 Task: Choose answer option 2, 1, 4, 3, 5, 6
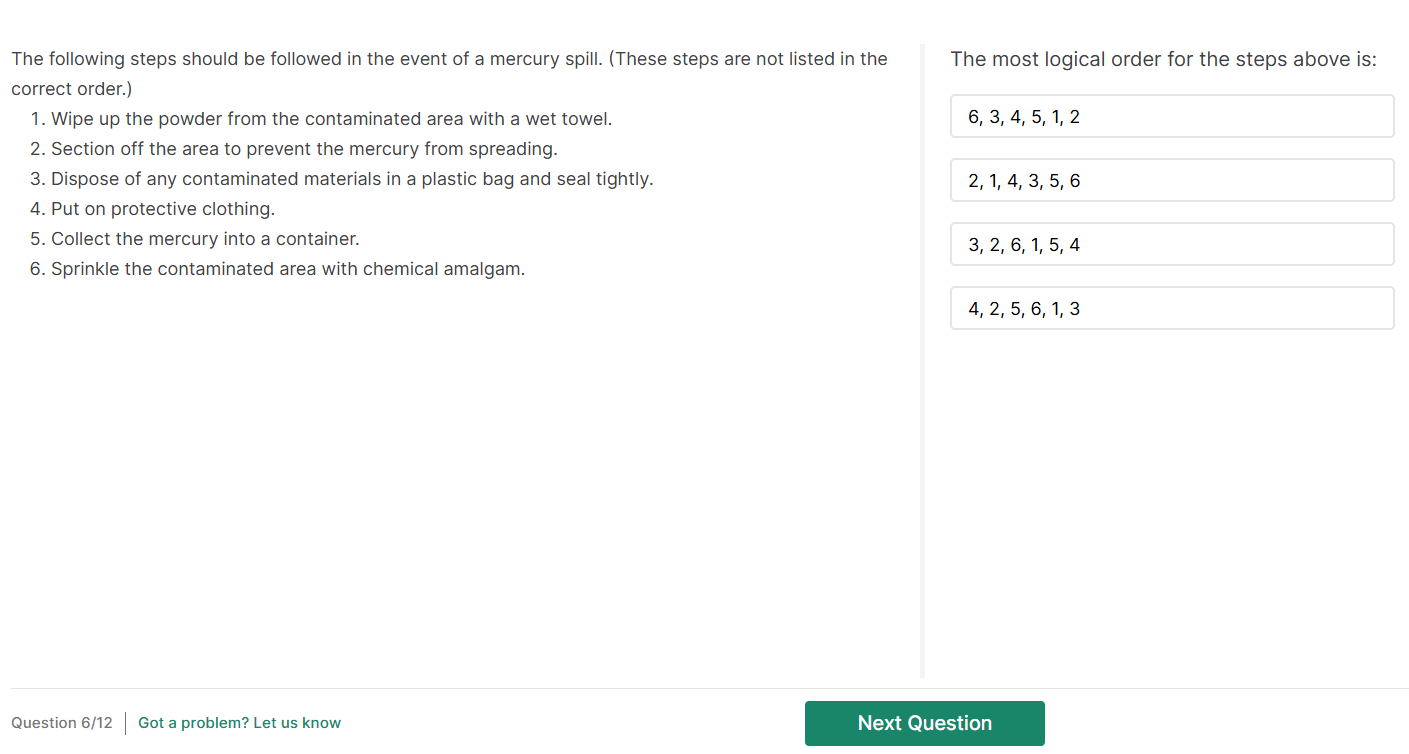coord(1171,181)
